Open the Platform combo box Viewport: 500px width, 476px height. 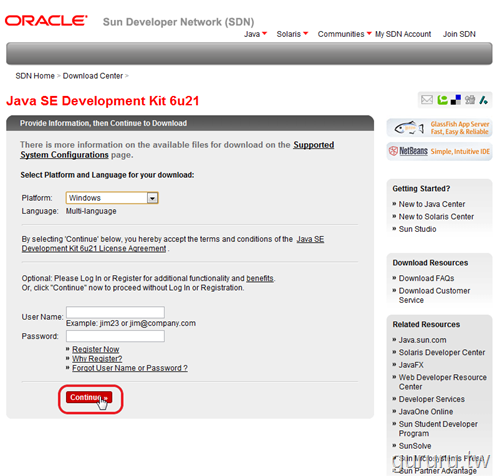coord(112,198)
